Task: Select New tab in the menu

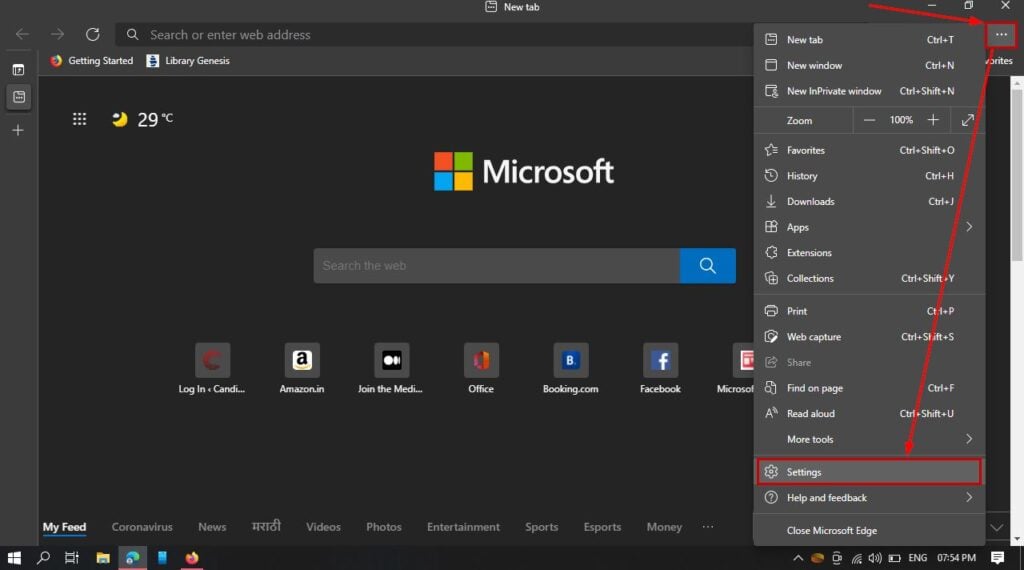Action: click(x=869, y=40)
